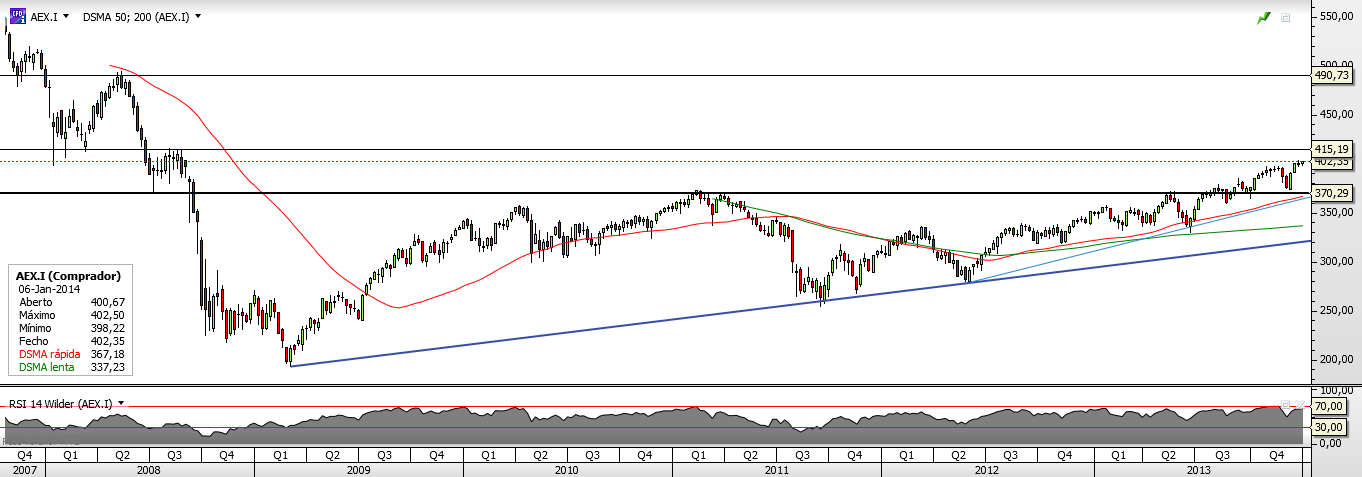Select the 415,19 price level label
Viewport: 1362px width, 477px height.
[x=1332, y=148]
